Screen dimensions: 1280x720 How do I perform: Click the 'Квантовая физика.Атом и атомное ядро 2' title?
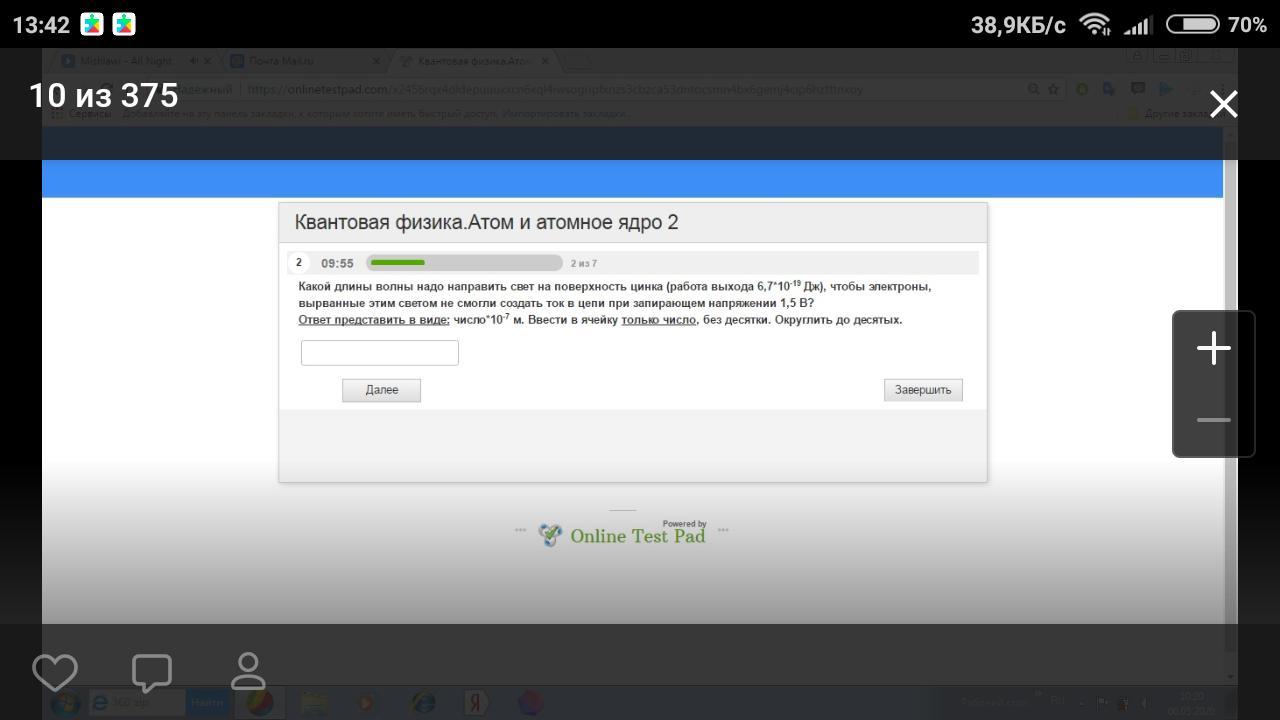click(486, 222)
